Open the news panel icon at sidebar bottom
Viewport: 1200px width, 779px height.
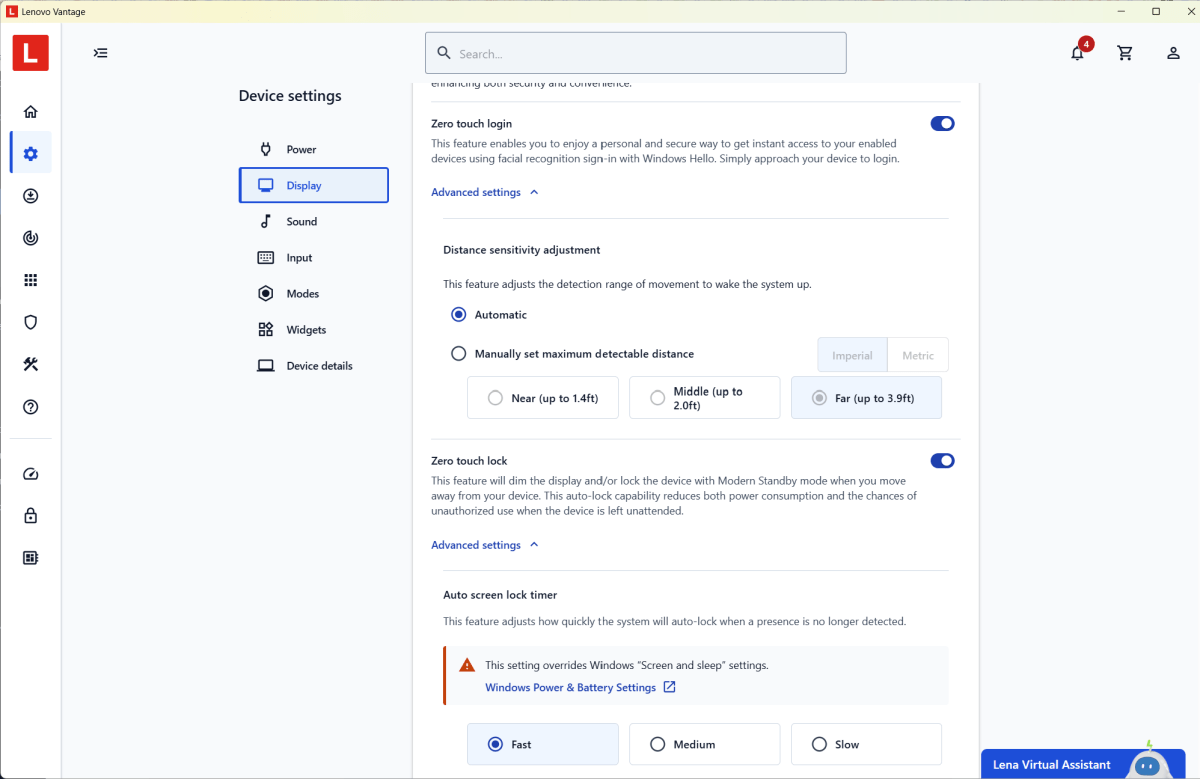pos(30,558)
